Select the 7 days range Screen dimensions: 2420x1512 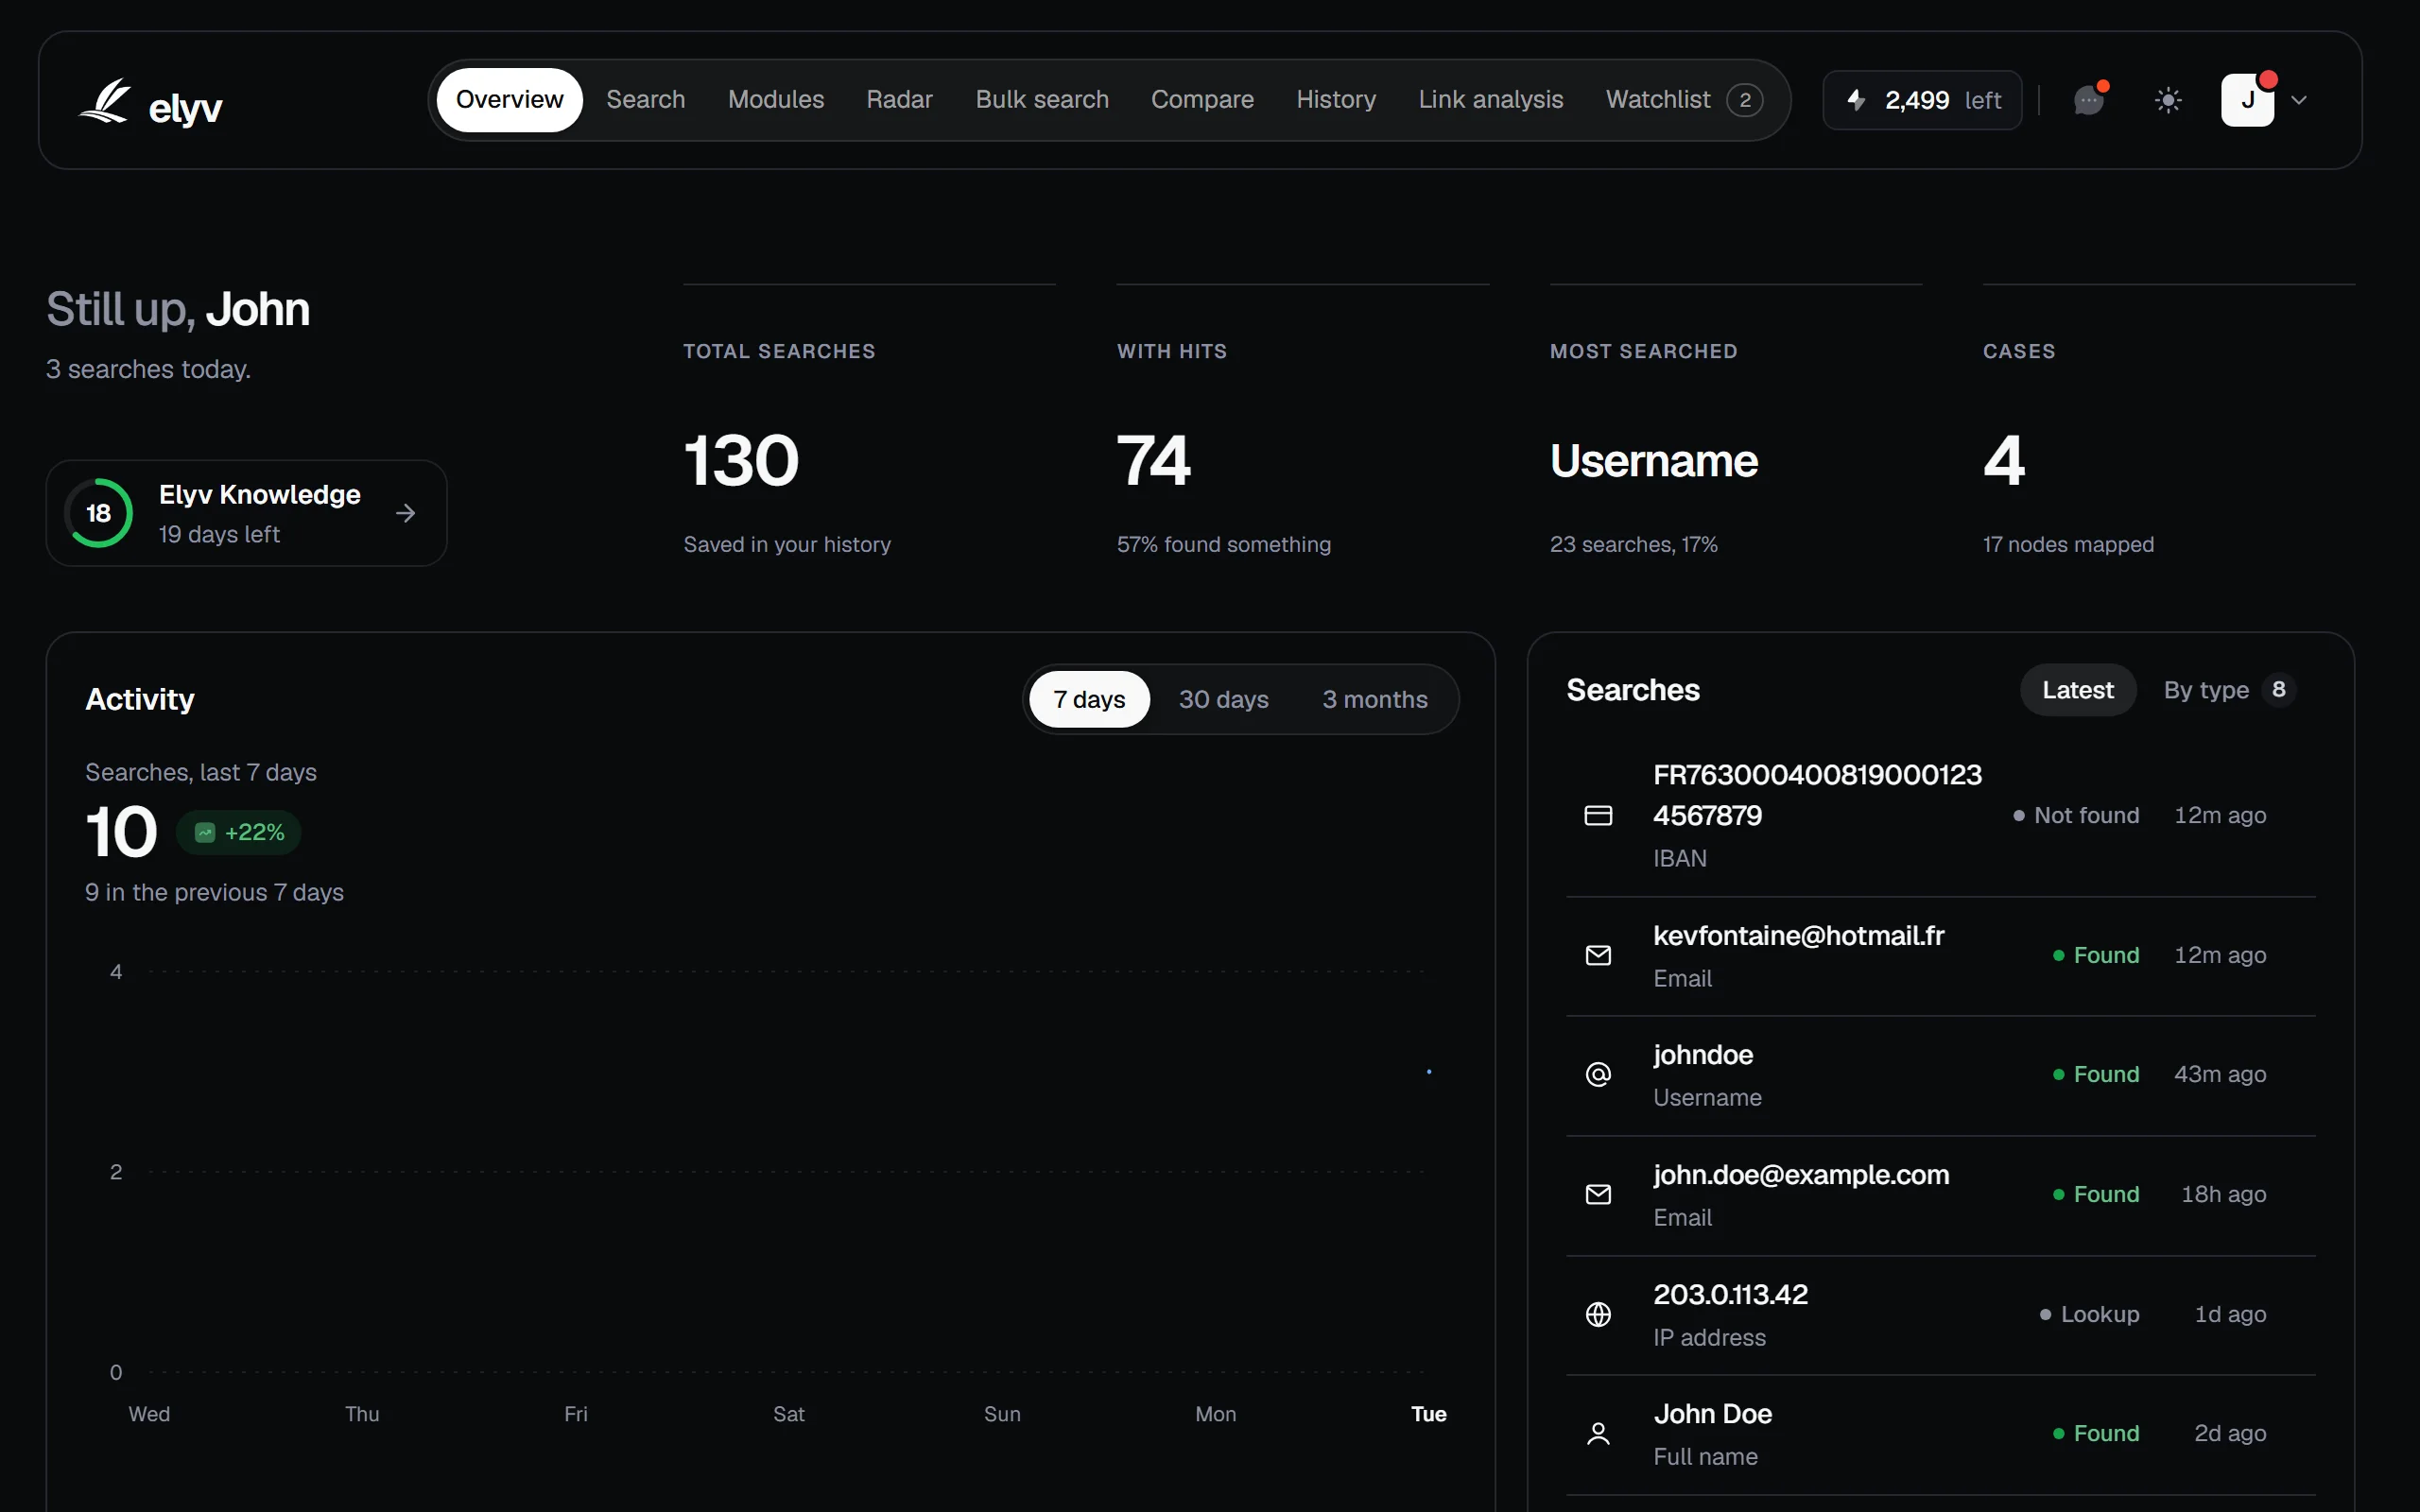click(1089, 699)
